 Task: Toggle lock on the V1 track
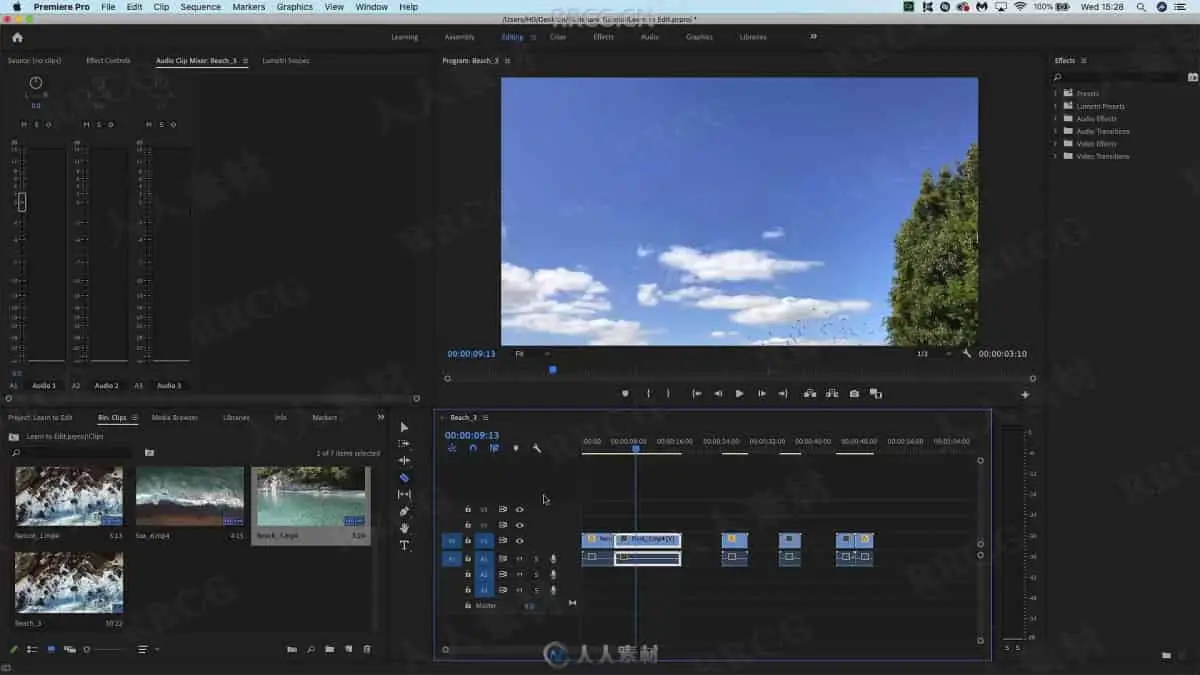467,541
